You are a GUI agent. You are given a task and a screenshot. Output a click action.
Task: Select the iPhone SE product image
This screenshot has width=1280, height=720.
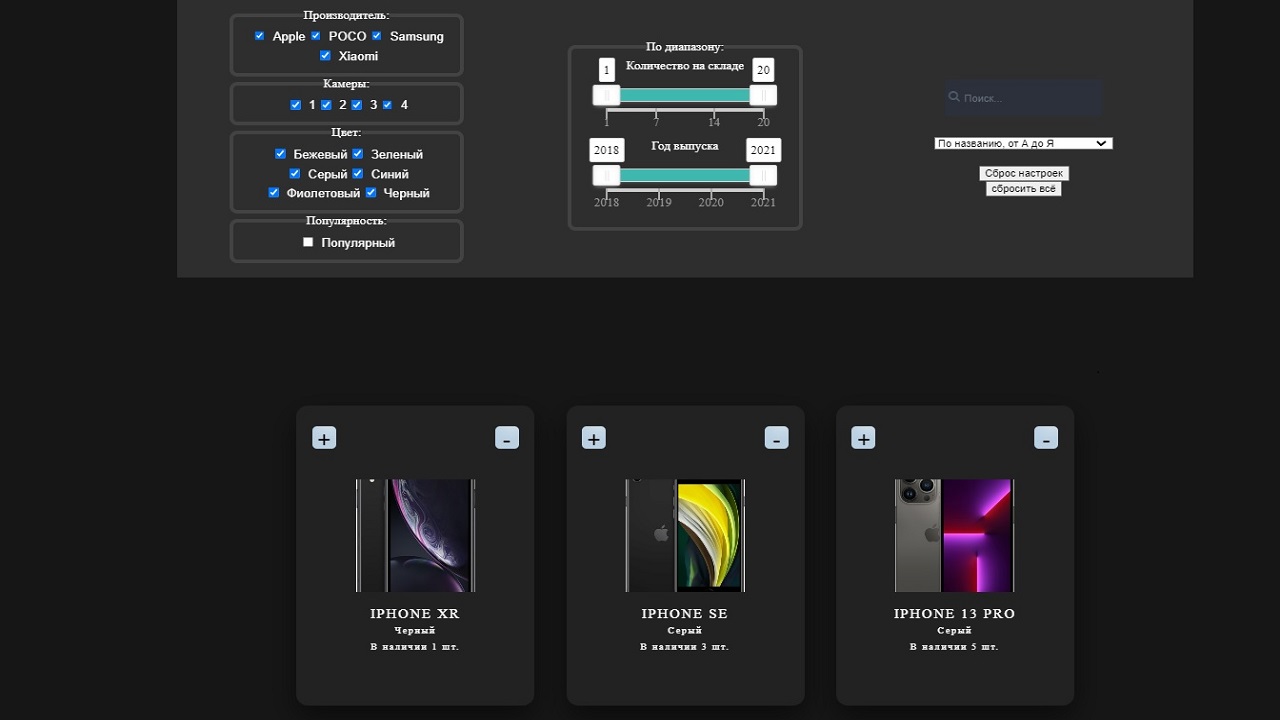click(x=685, y=535)
